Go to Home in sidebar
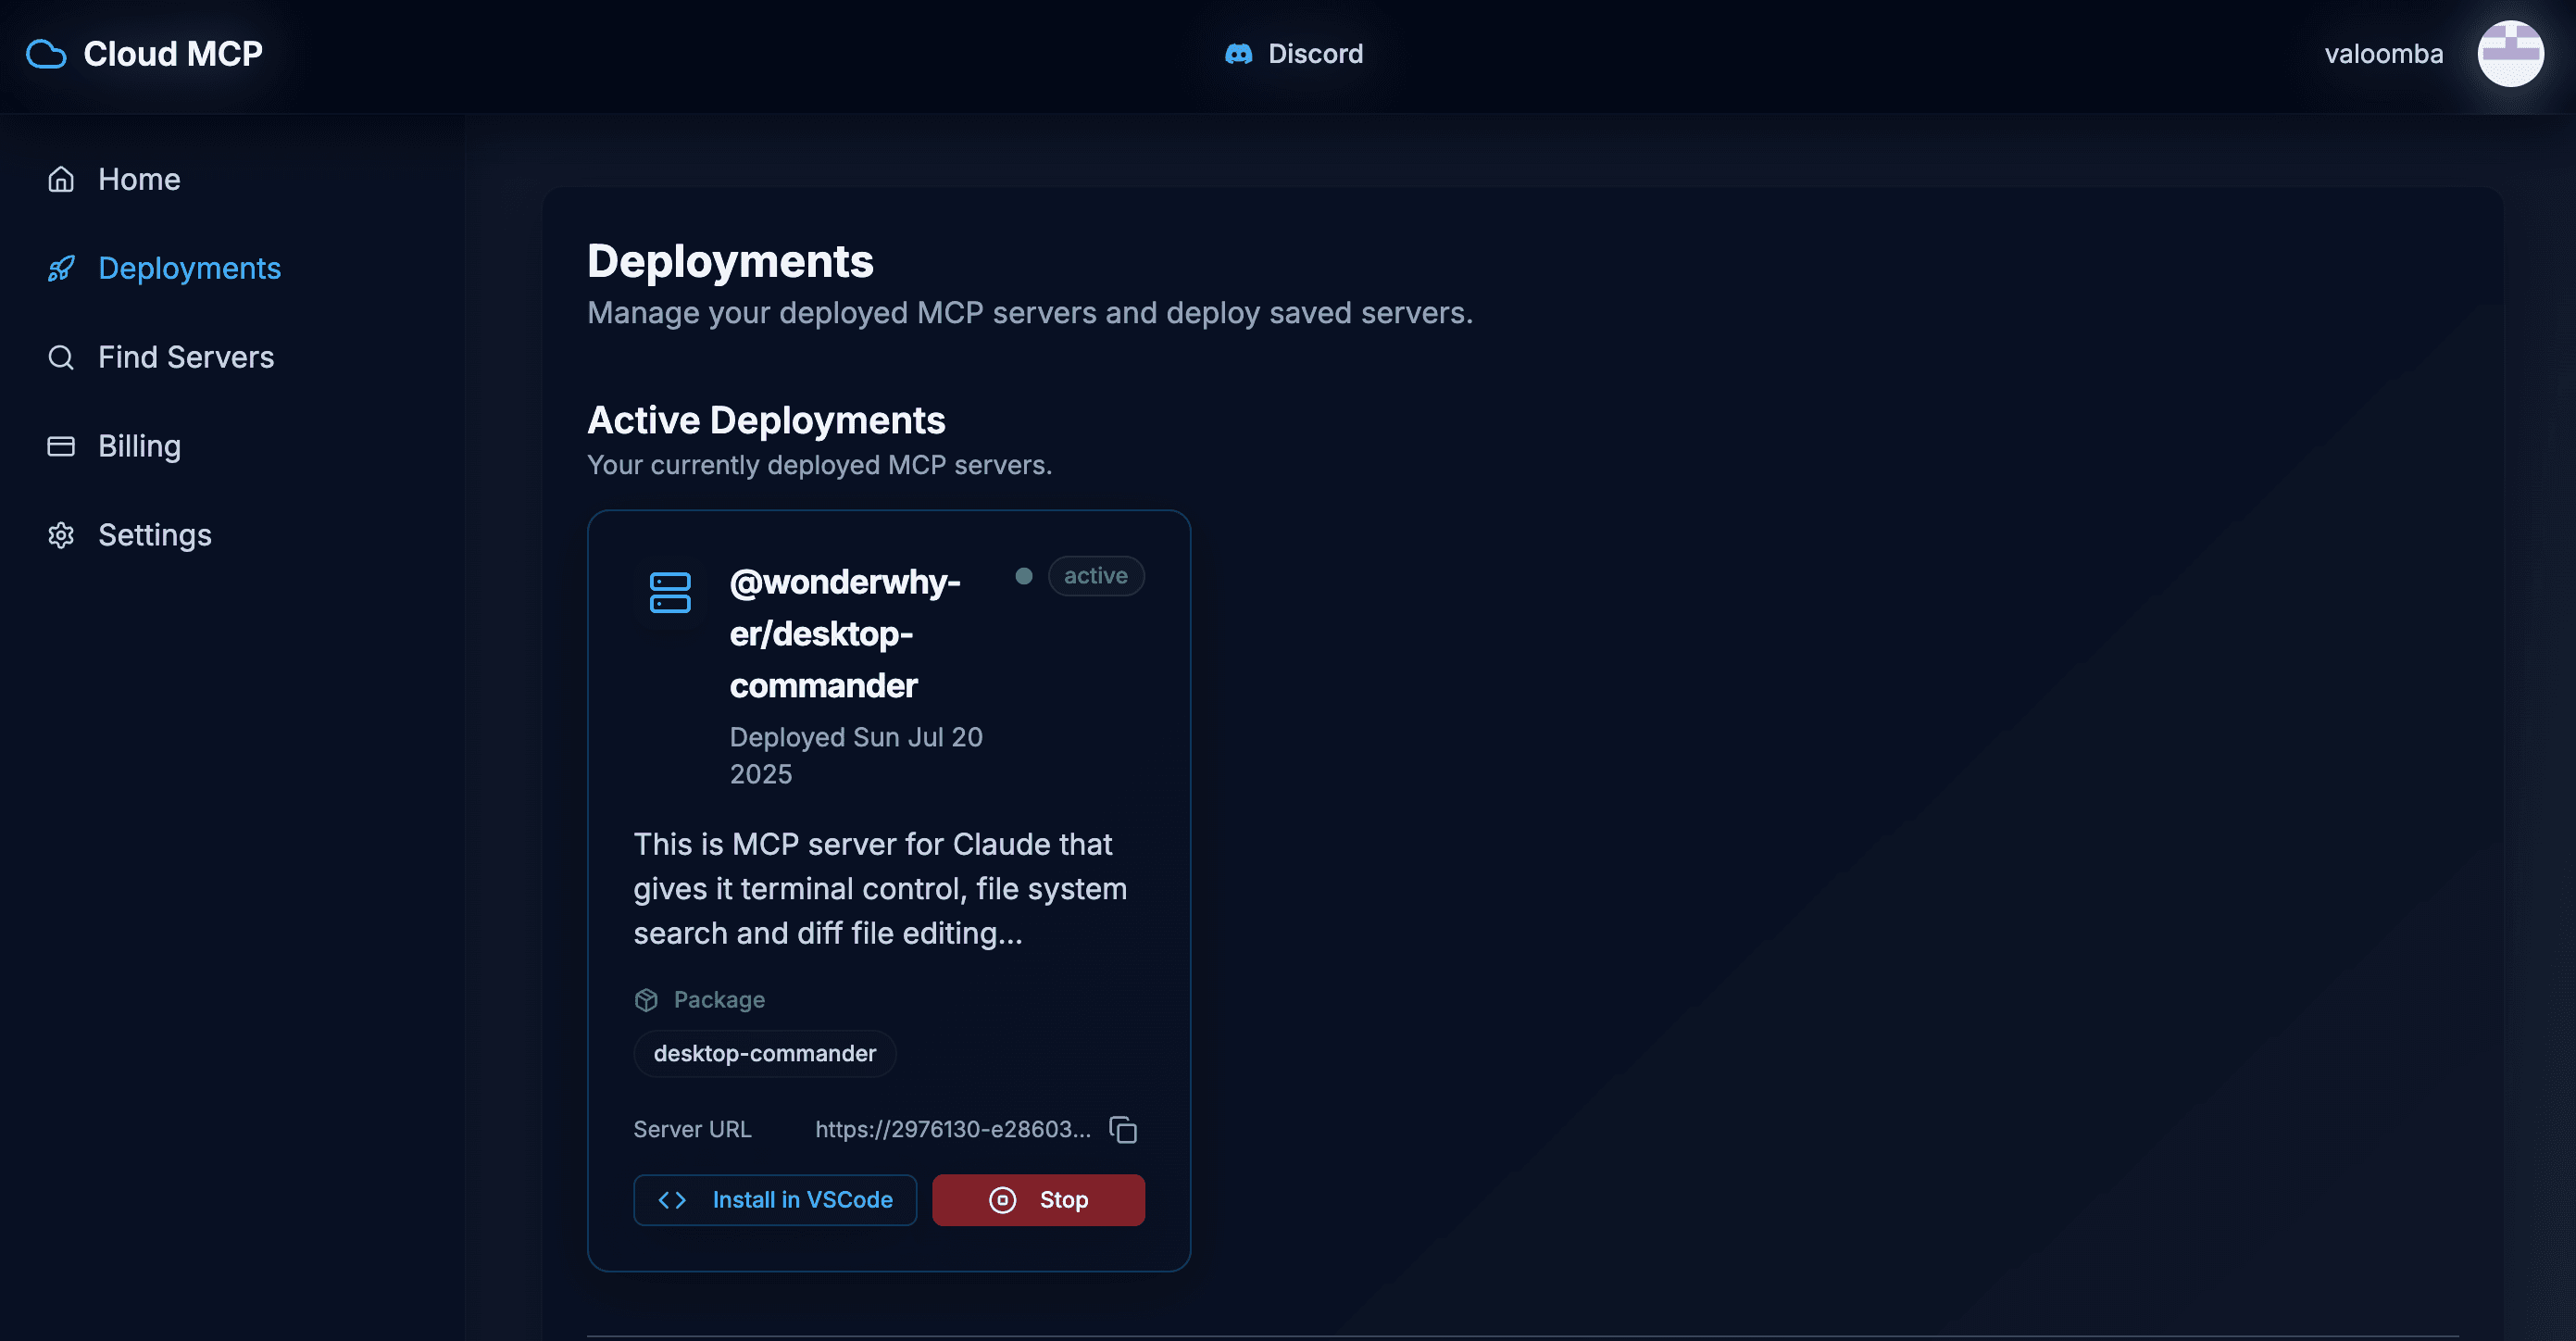Image resolution: width=2576 pixels, height=1341 pixels. [139, 179]
